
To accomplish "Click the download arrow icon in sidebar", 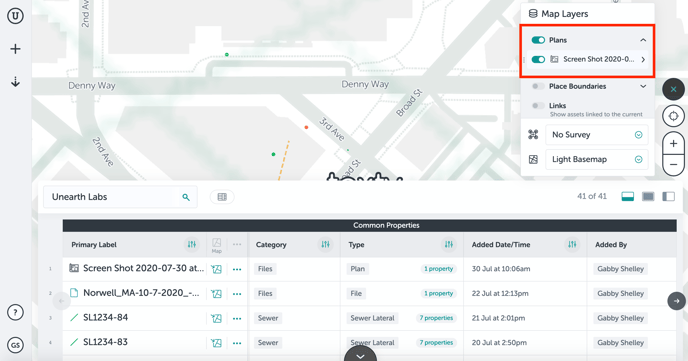I will point(15,82).
